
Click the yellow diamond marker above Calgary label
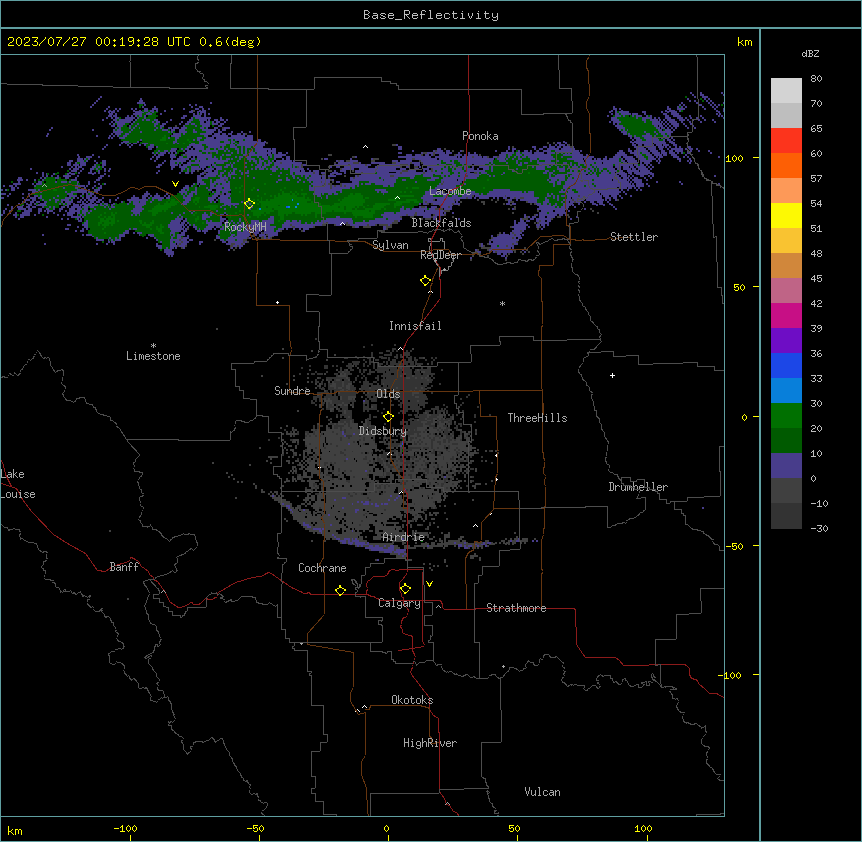click(x=405, y=589)
